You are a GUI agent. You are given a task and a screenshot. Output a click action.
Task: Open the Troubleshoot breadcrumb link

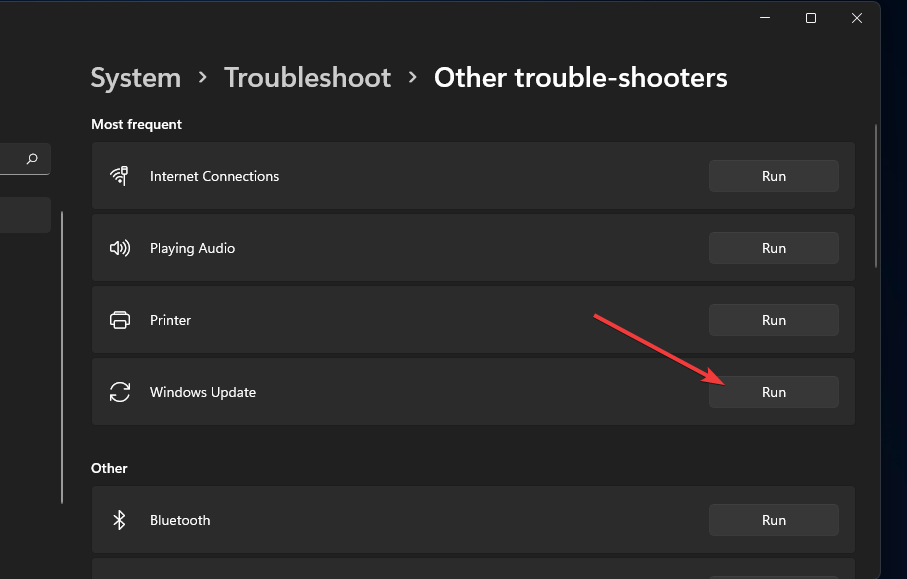pos(307,77)
